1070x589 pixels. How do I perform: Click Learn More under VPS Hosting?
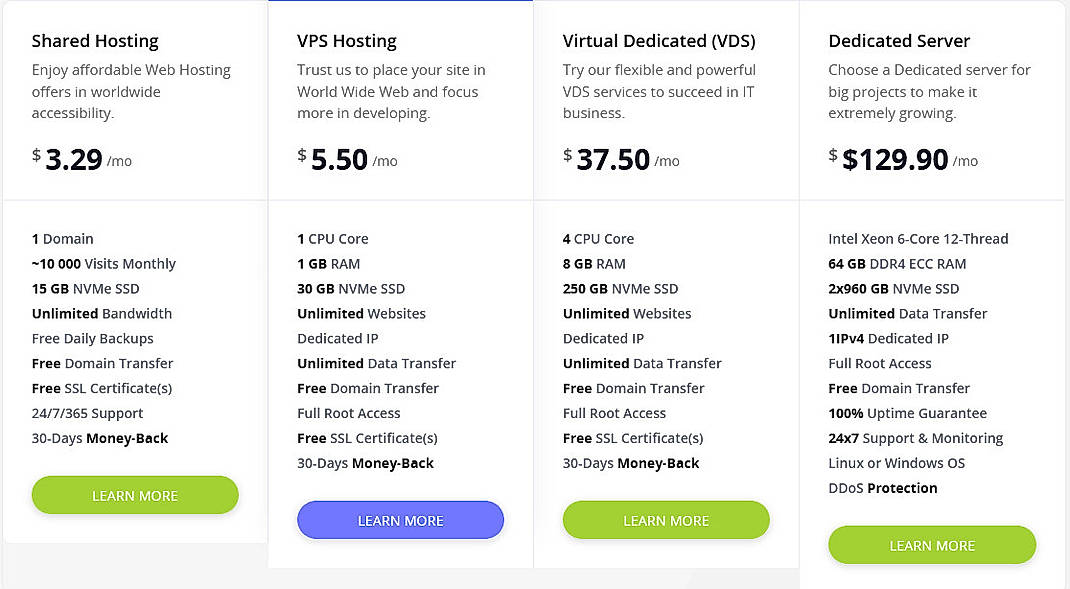(x=400, y=520)
